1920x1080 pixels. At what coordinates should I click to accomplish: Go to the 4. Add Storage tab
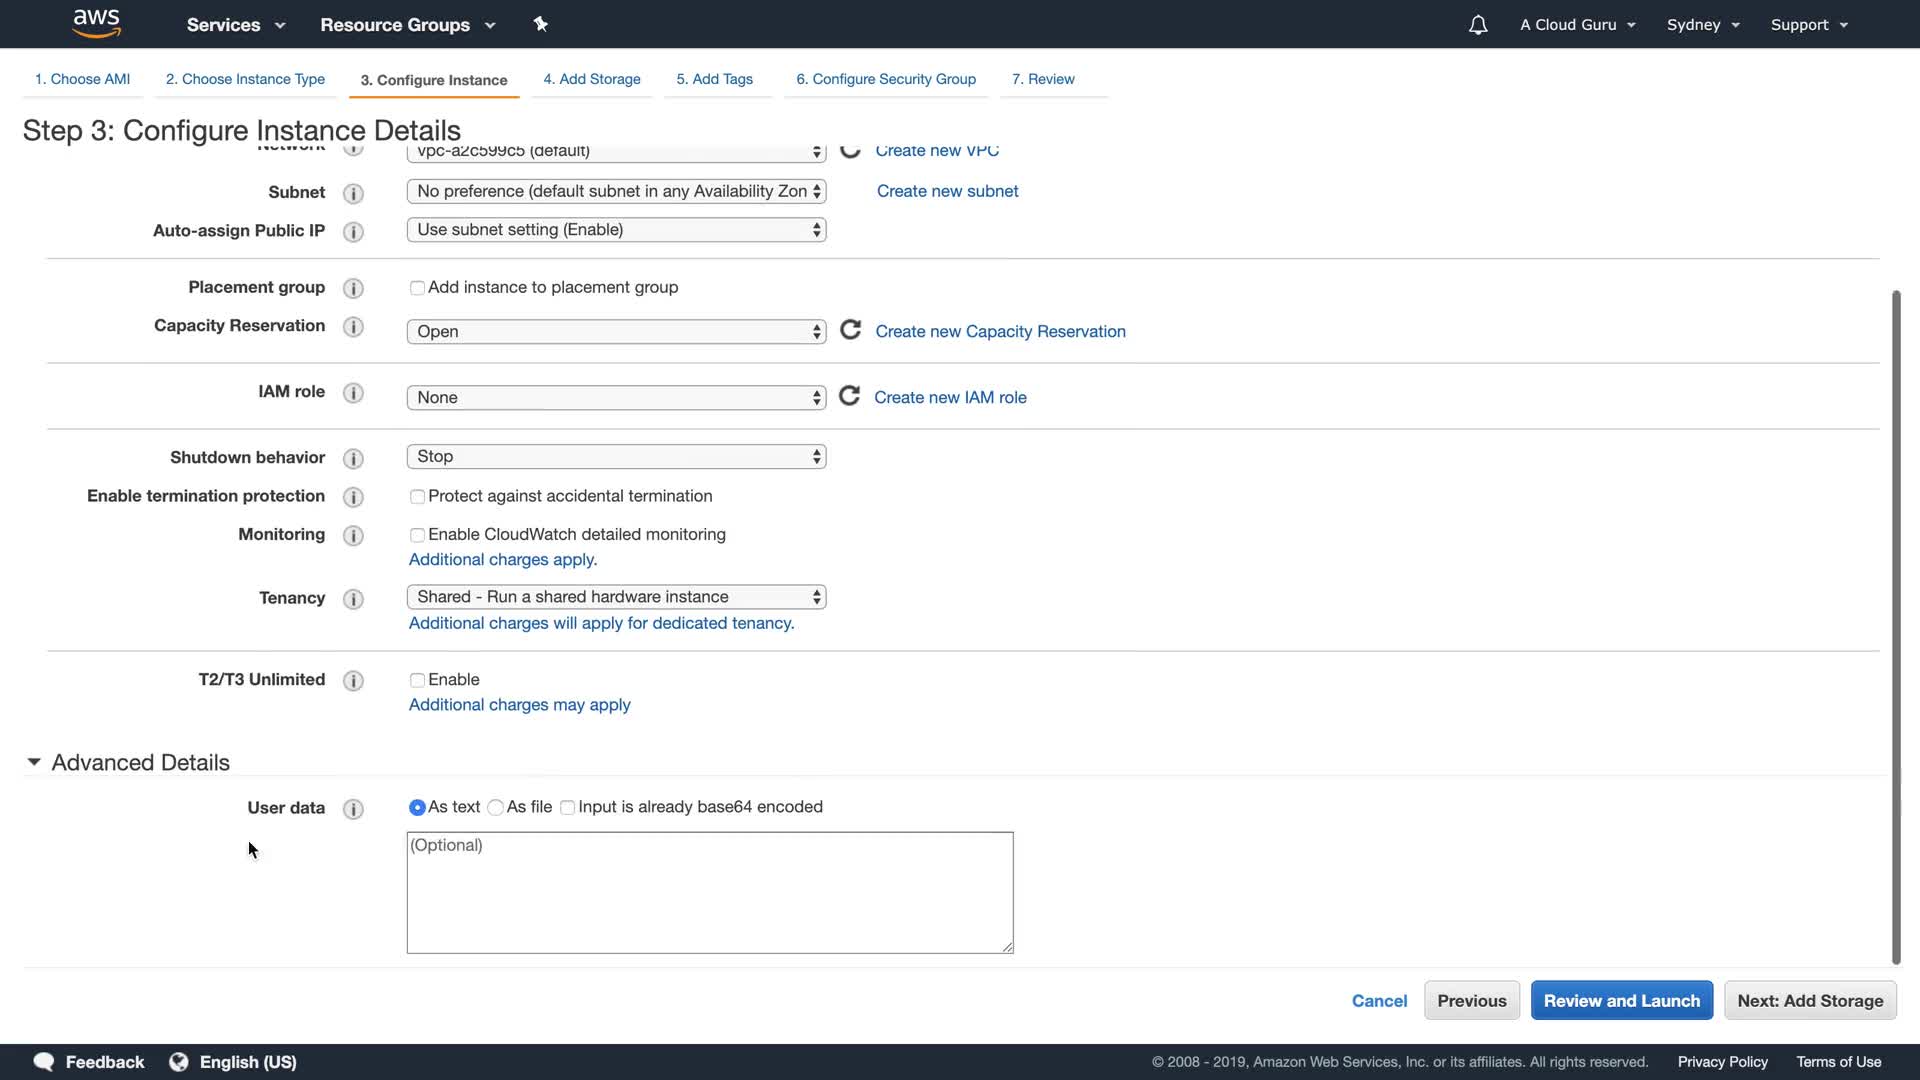pos(592,79)
